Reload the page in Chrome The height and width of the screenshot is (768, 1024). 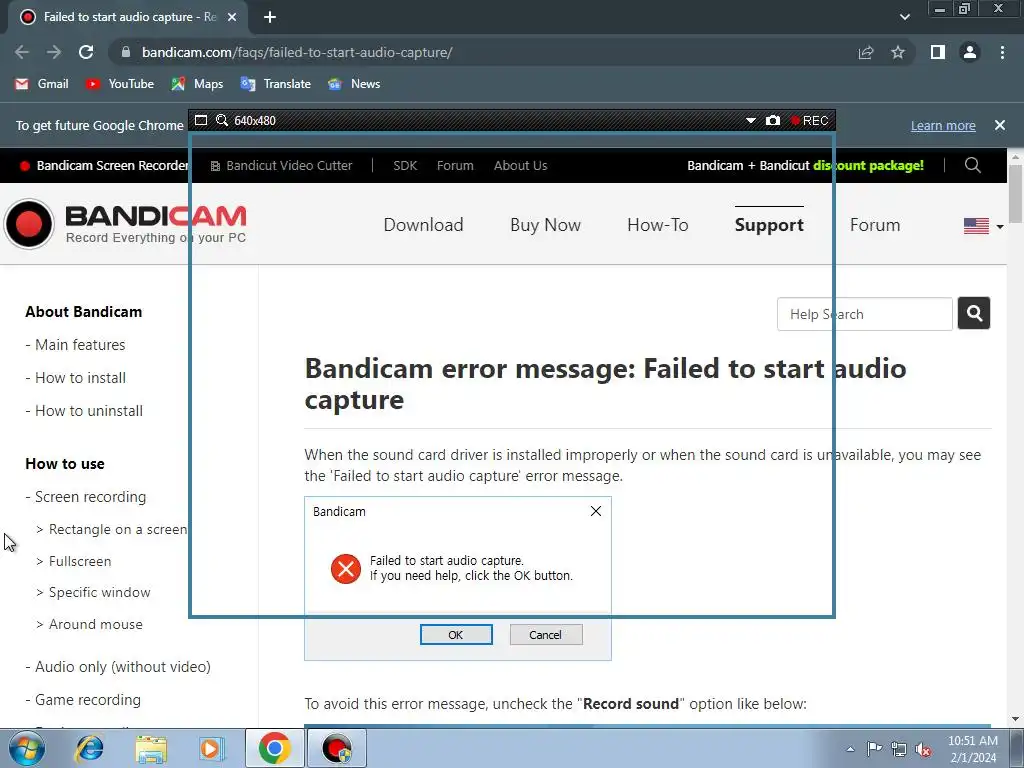[x=86, y=52]
